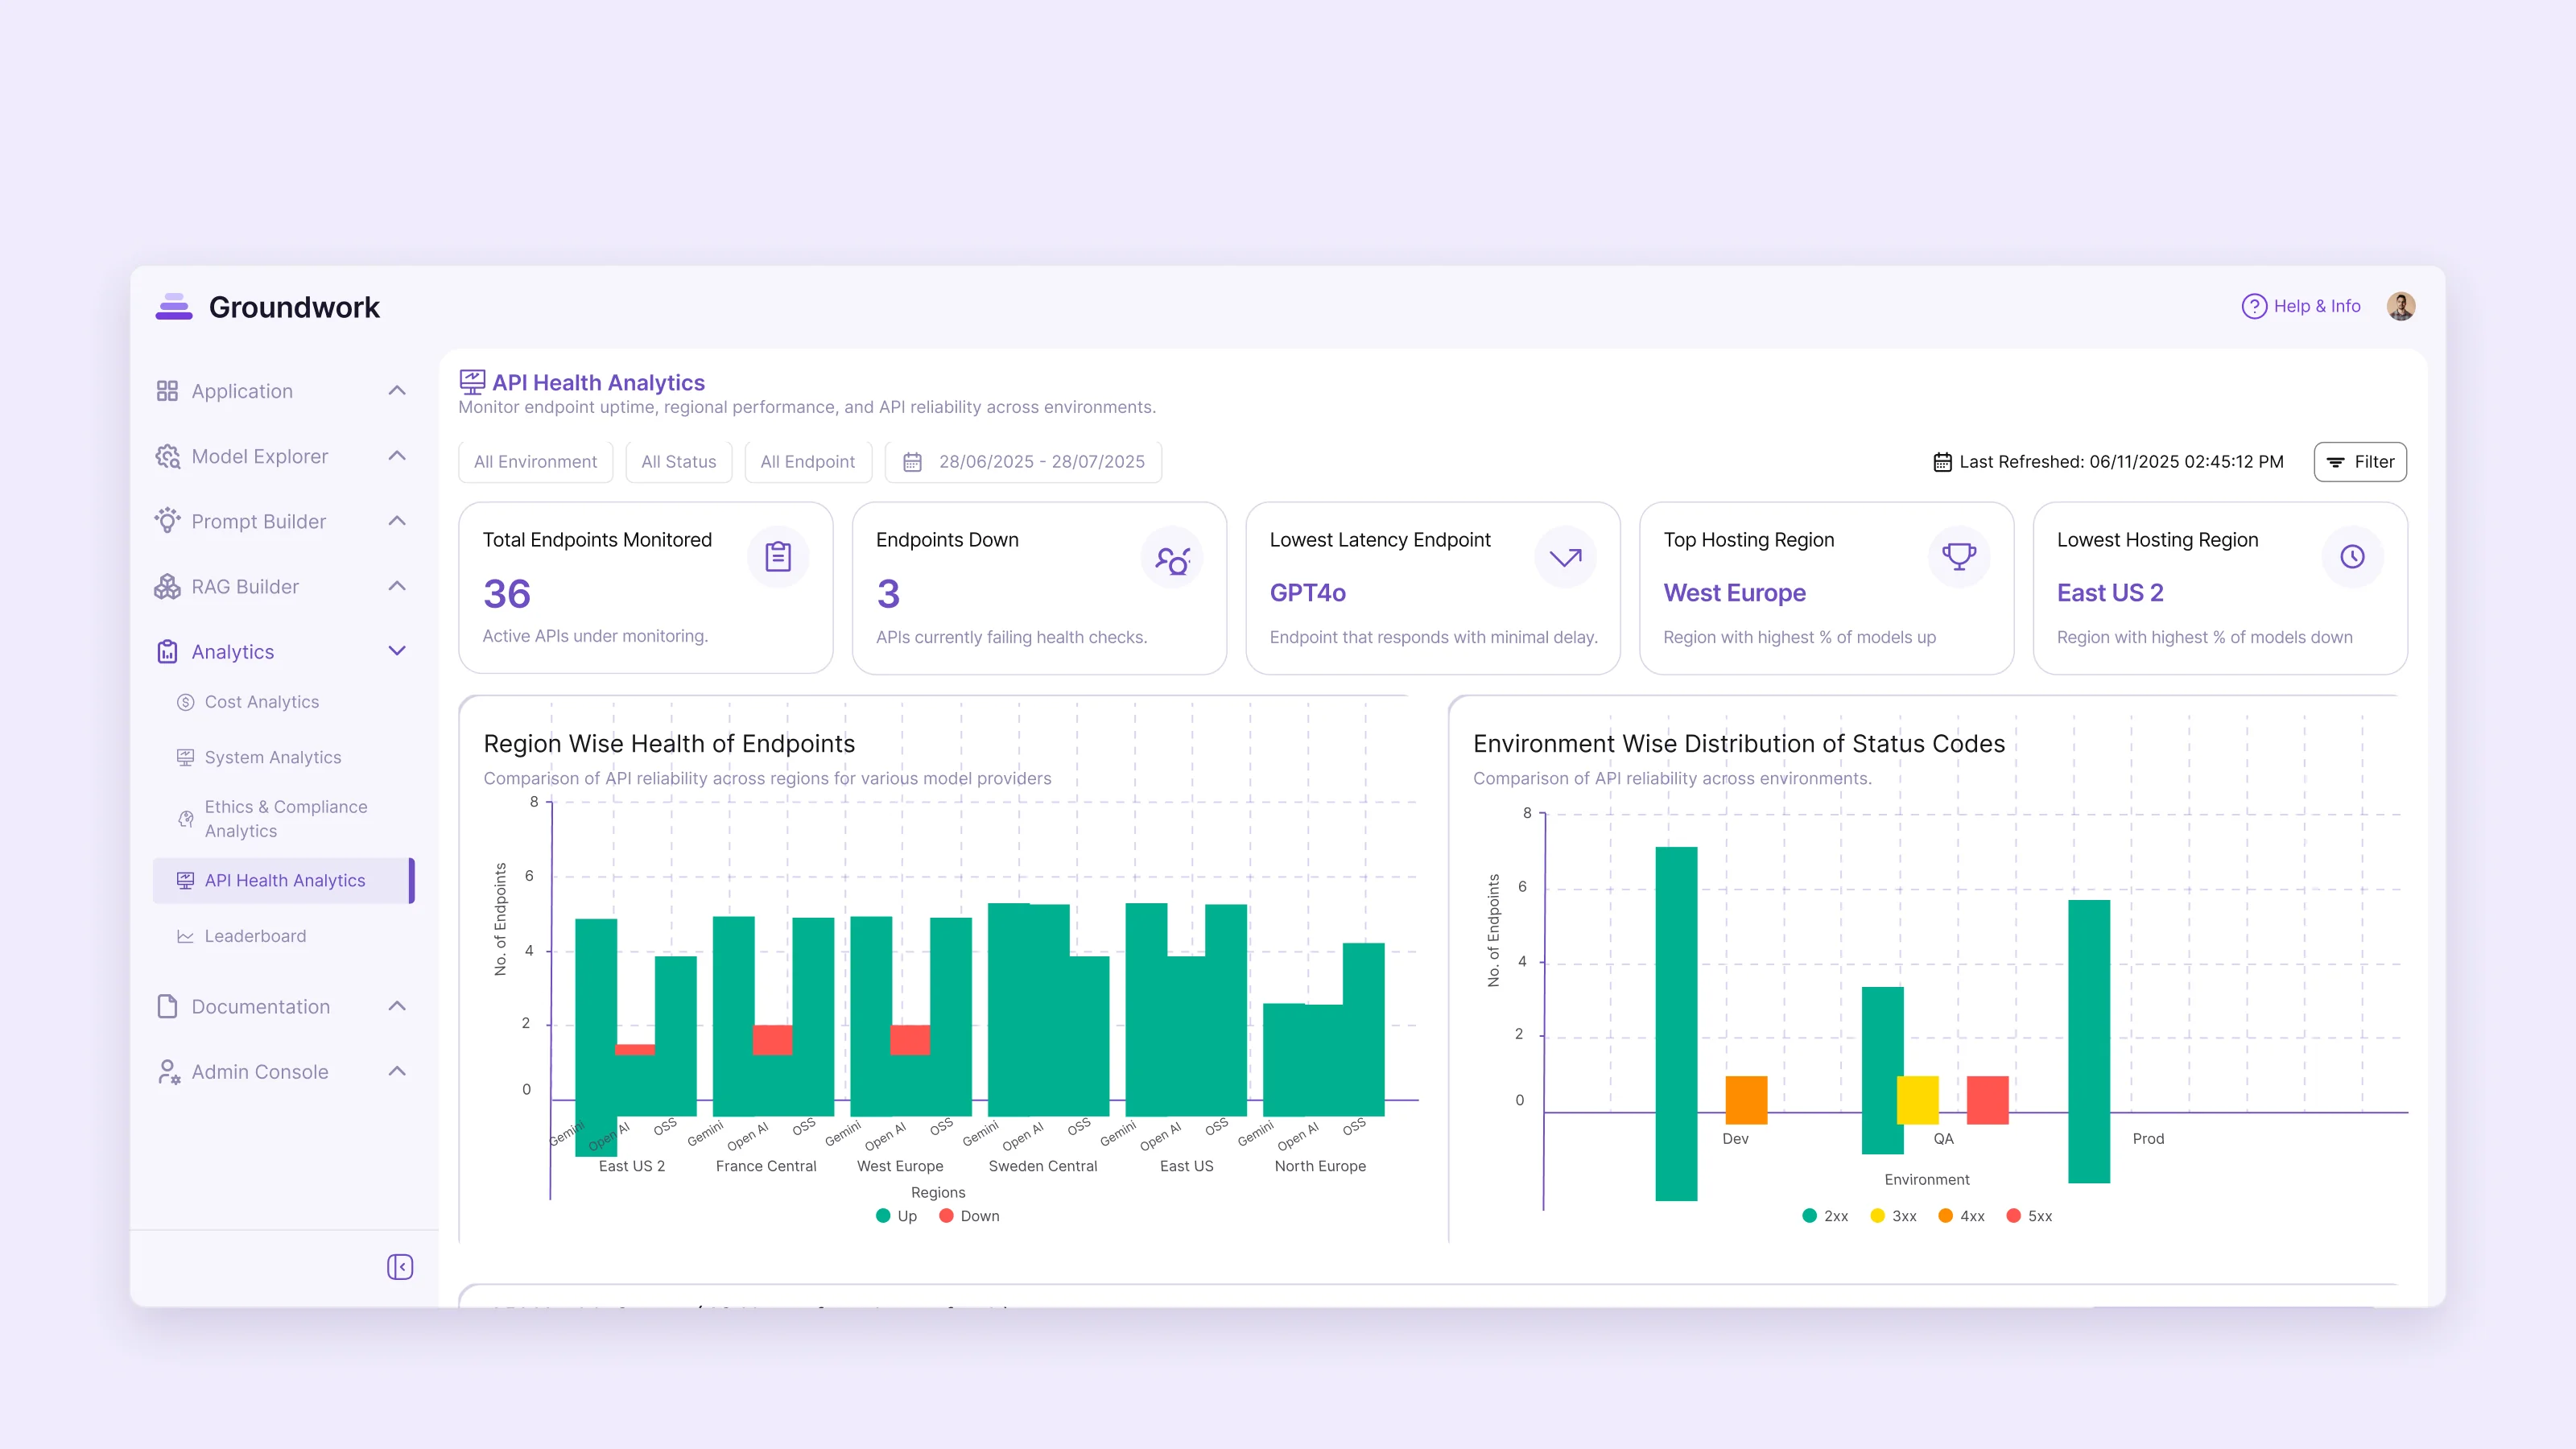Viewport: 2576px width, 1449px height.
Task: Expand the Prompt Builder chevron
Action: coord(397,521)
